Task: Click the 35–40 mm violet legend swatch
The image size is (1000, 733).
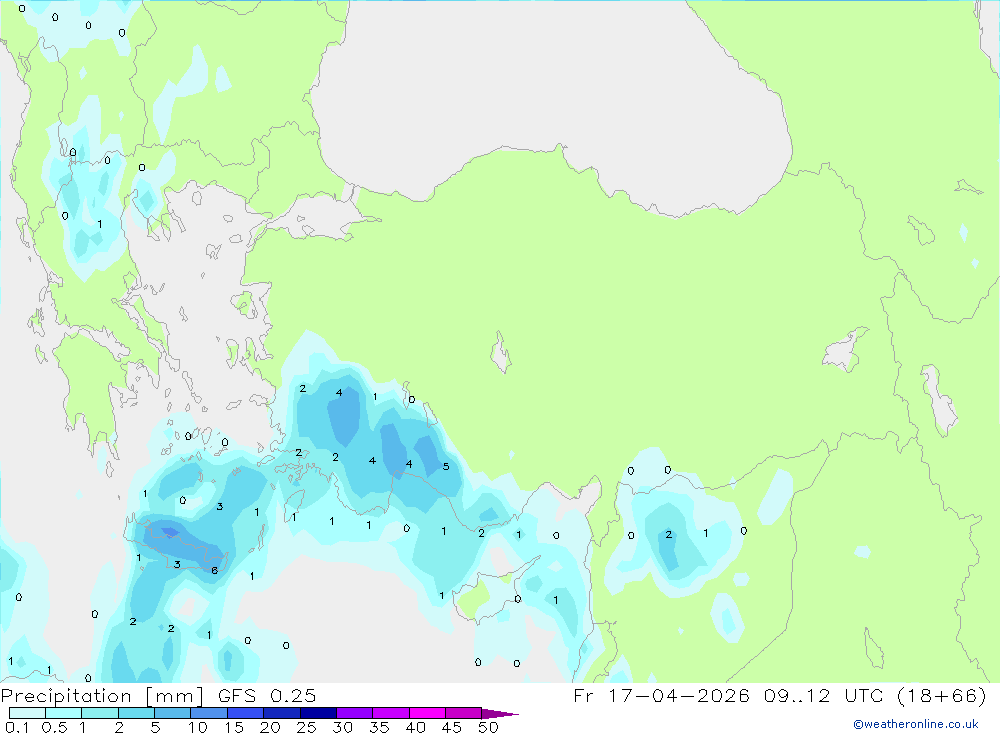Action: click(x=391, y=713)
